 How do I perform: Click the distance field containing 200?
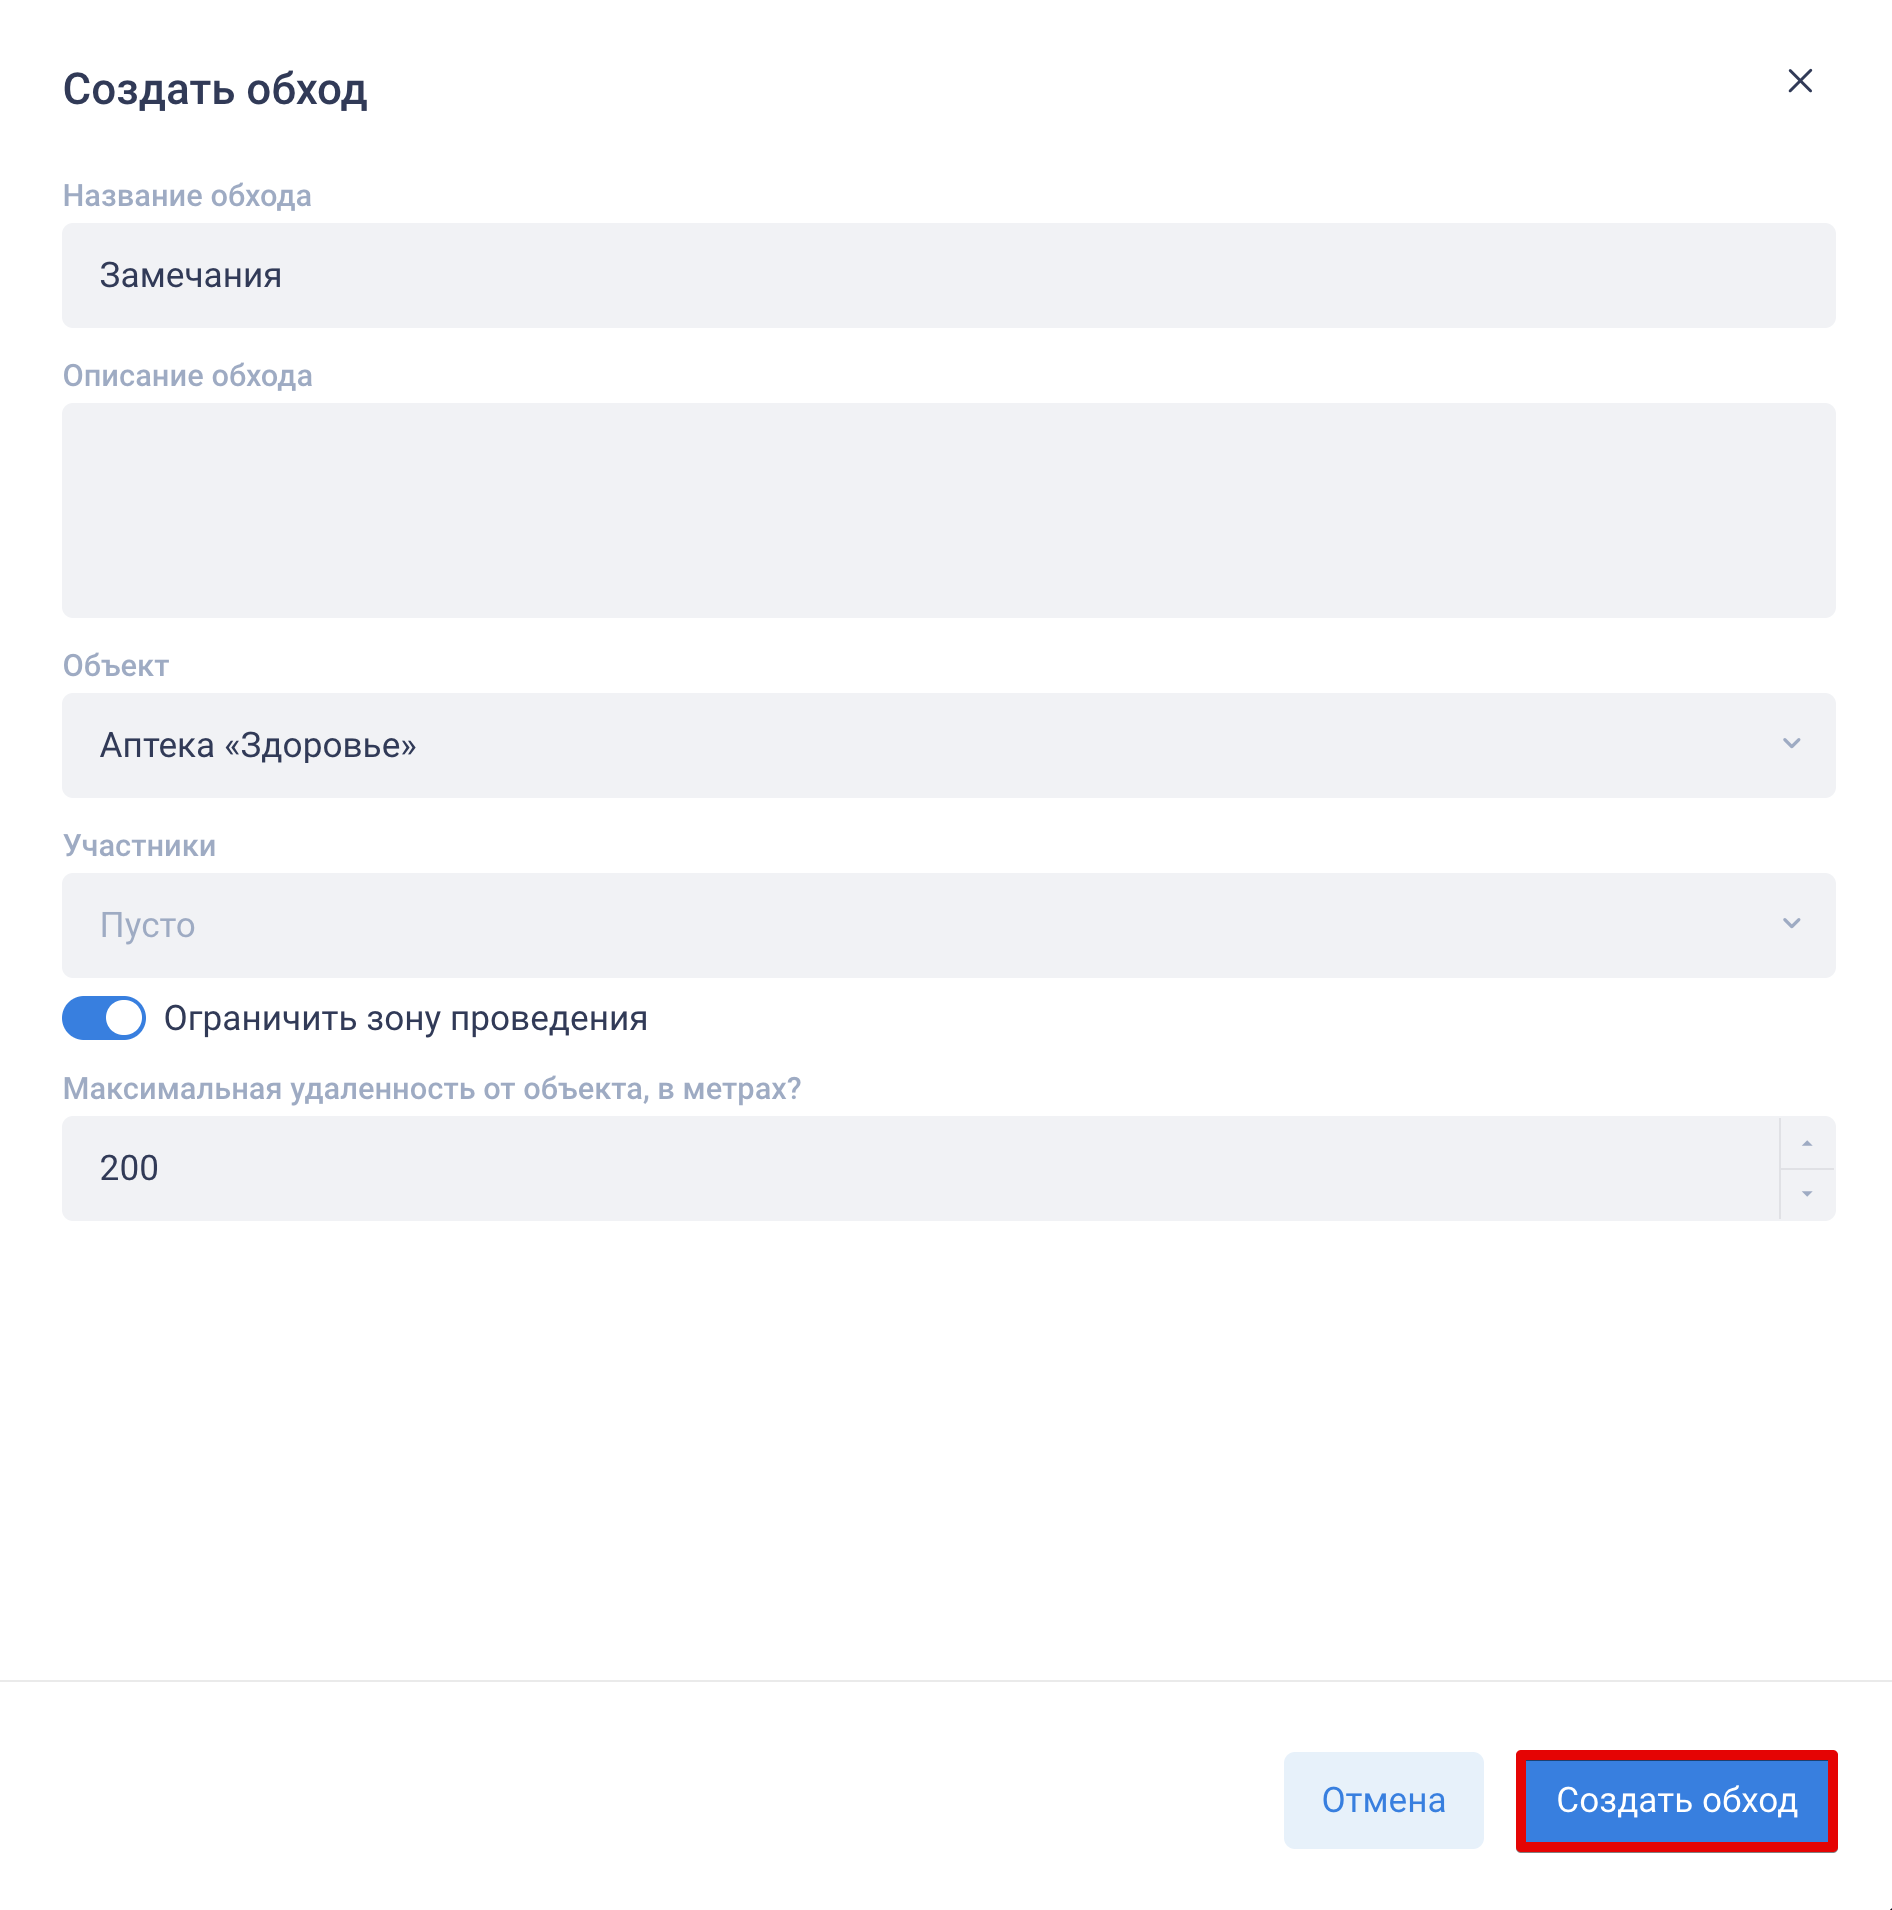920,1168
